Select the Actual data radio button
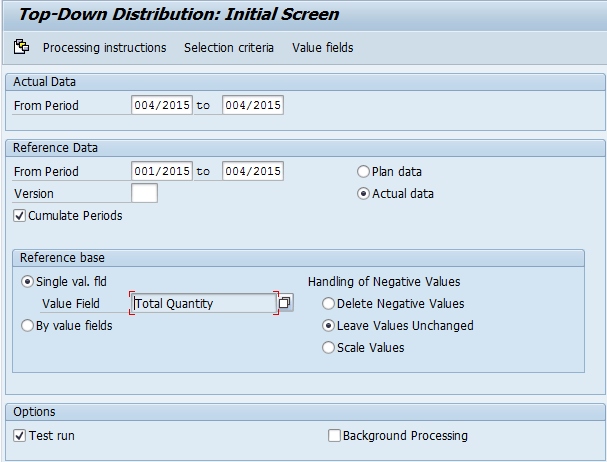This screenshot has width=607, height=462. click(364, 194)
